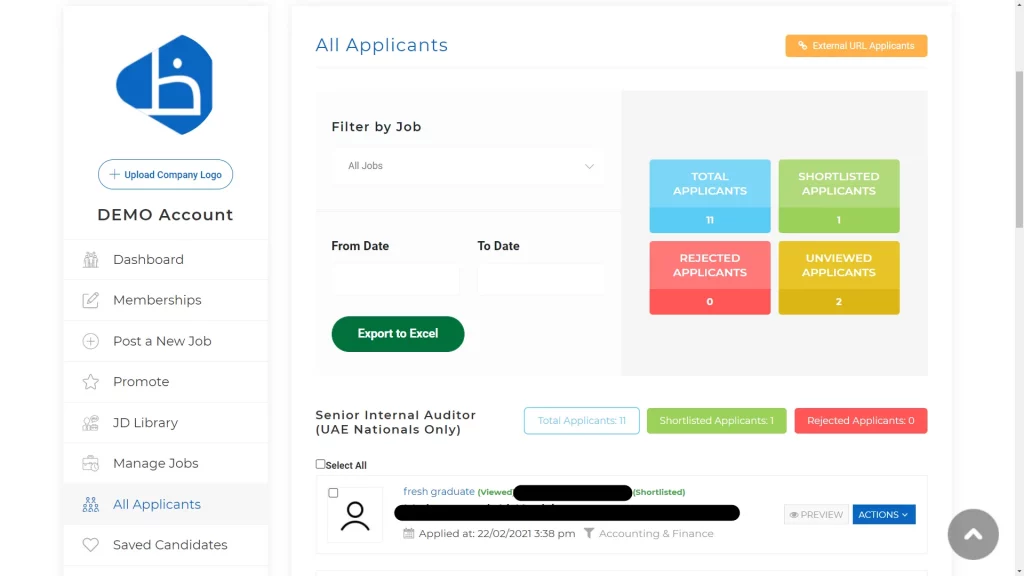
Task: Click the Rejected Applicants: 0 pill
Action: coord(861,421)
